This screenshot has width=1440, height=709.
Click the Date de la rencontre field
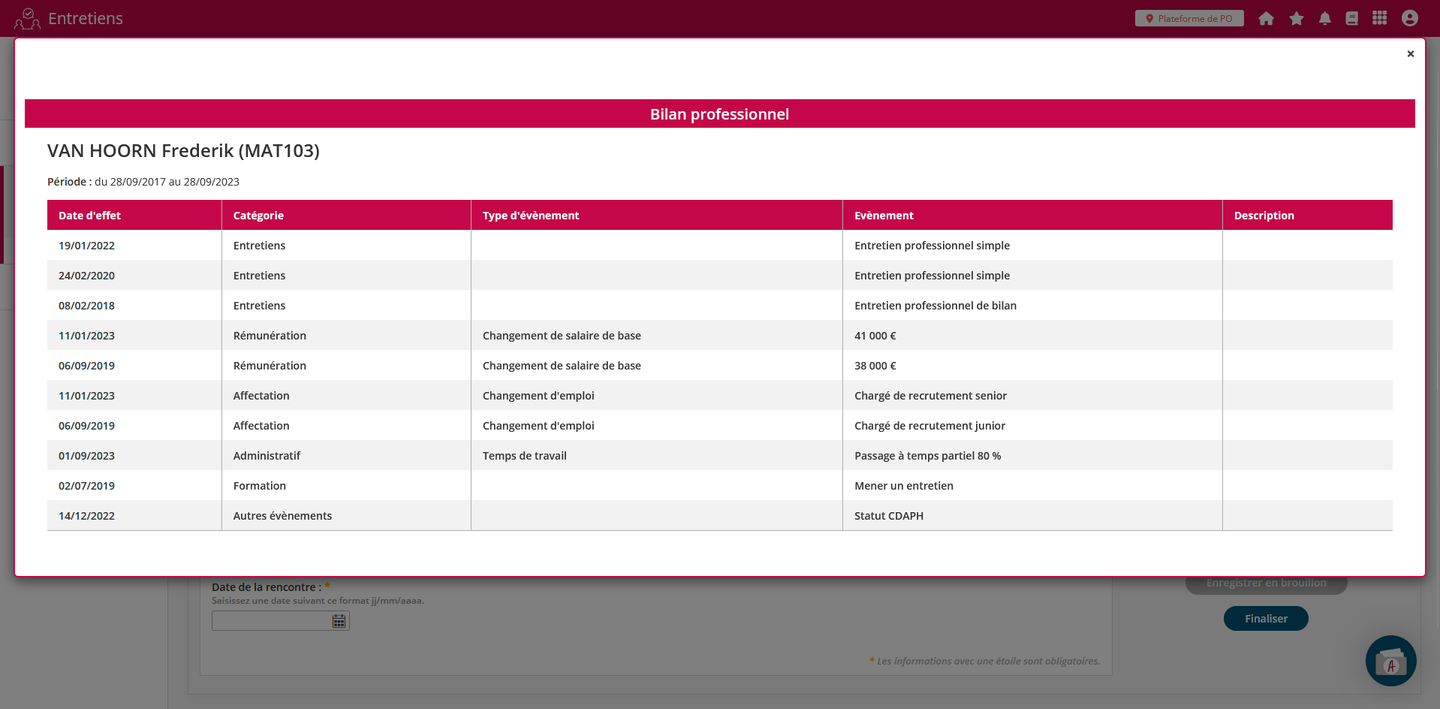coord(271,621)
